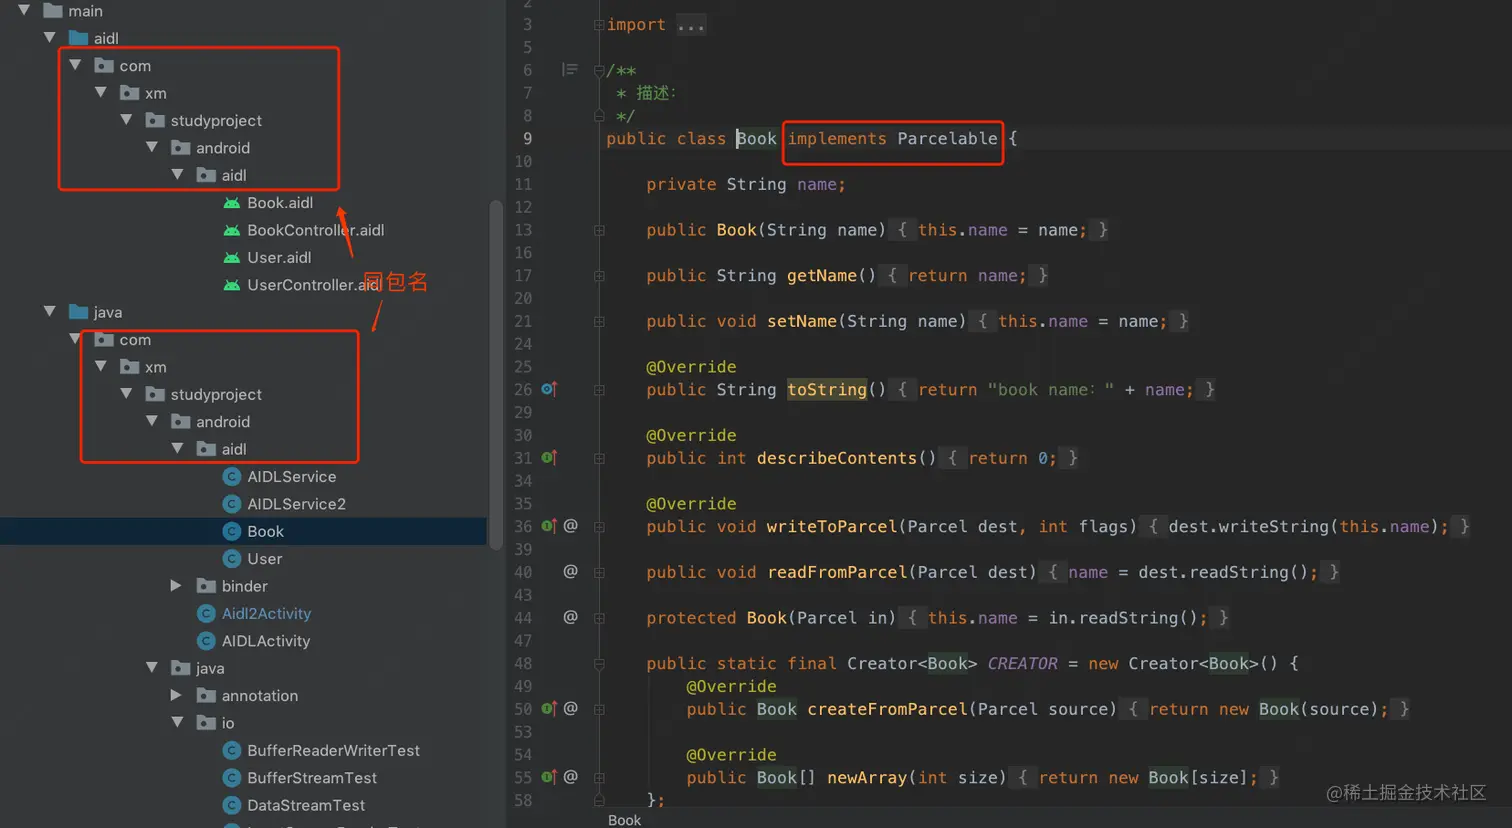Viewport: 1512px width, 828px height.
Task: Open User.aidl file icon
Action: coord(232,258)
